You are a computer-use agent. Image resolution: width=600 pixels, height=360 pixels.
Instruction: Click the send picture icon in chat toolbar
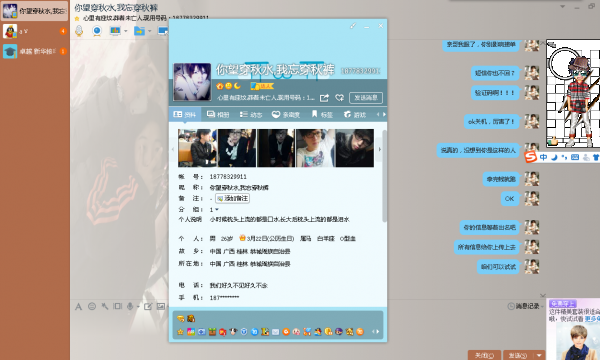[161, 306]
